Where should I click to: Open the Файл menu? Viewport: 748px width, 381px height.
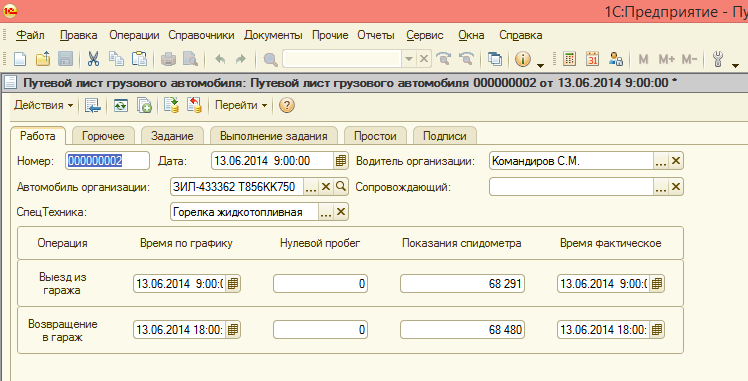(x=31, y=35)
